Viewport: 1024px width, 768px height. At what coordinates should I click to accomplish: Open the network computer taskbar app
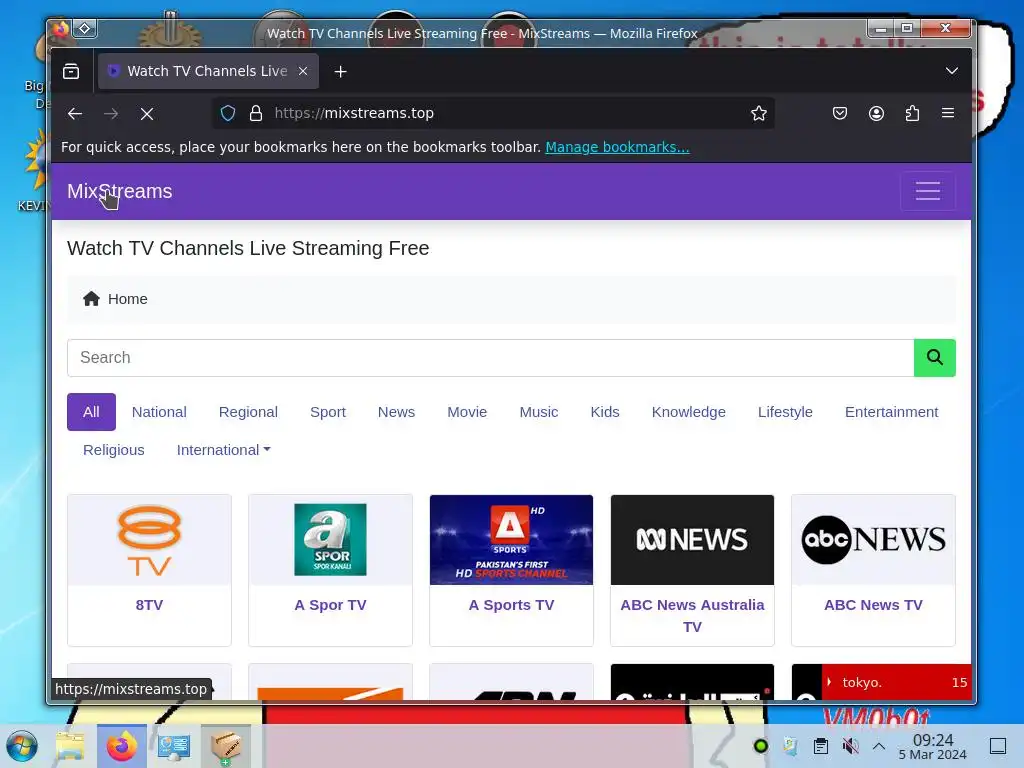174,746
